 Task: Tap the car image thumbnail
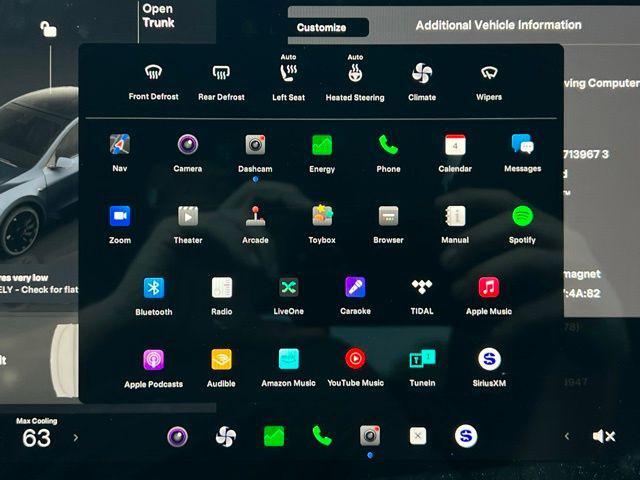[39, 171]
